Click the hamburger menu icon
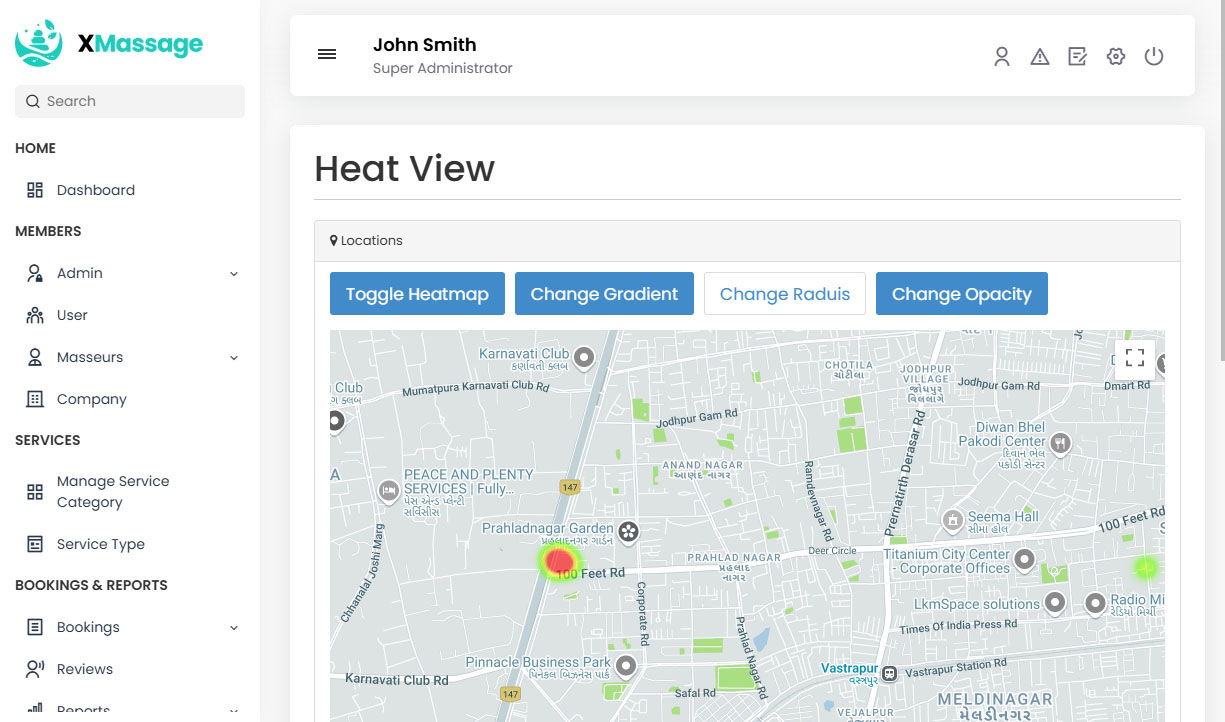1225x722 pixels. click(327, 55)
